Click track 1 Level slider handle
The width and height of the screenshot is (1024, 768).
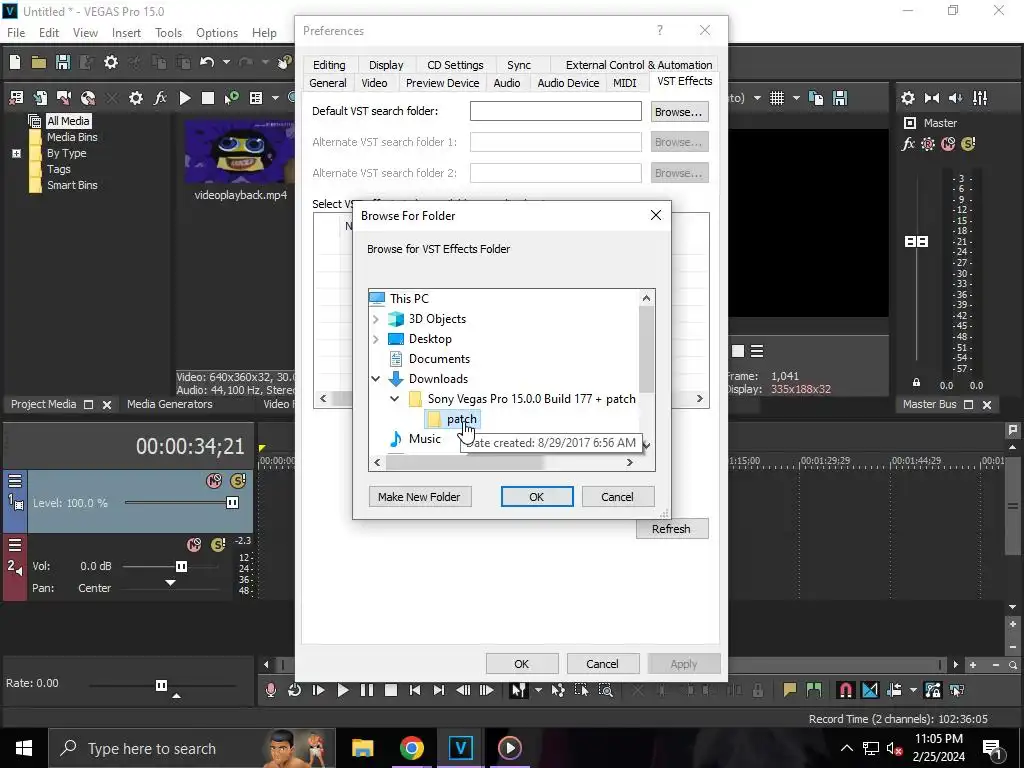click(x=232, y=503)
